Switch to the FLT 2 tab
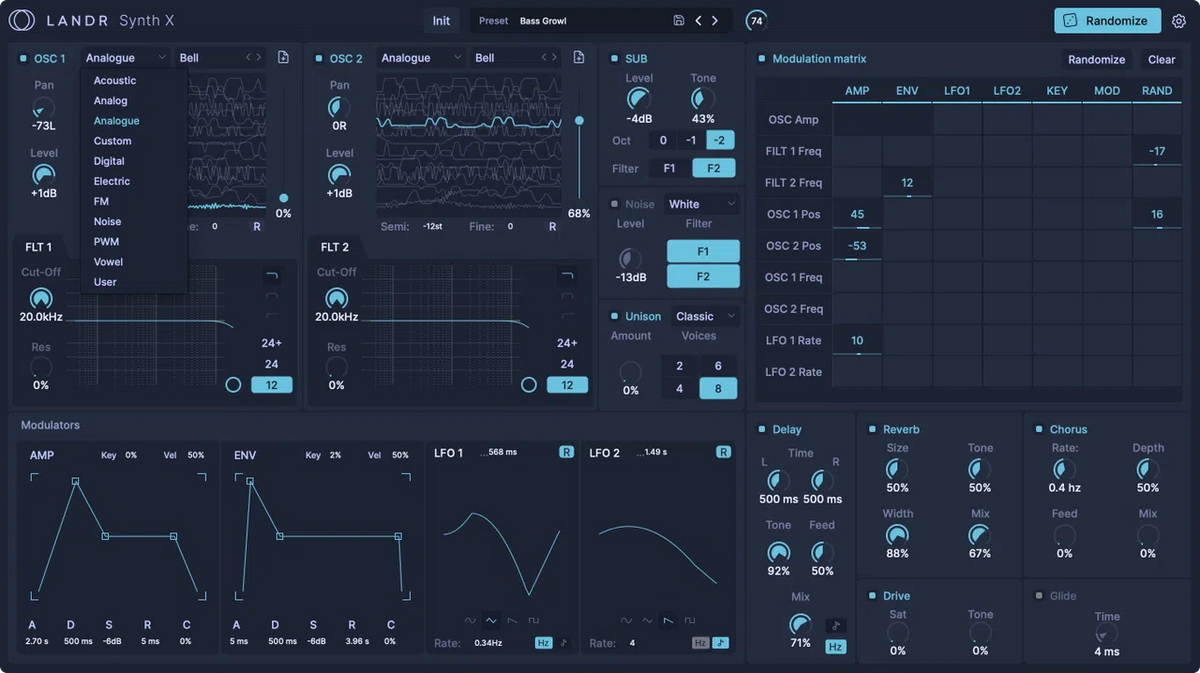Viewport: 1200px width, 673px height. (334, 246)
